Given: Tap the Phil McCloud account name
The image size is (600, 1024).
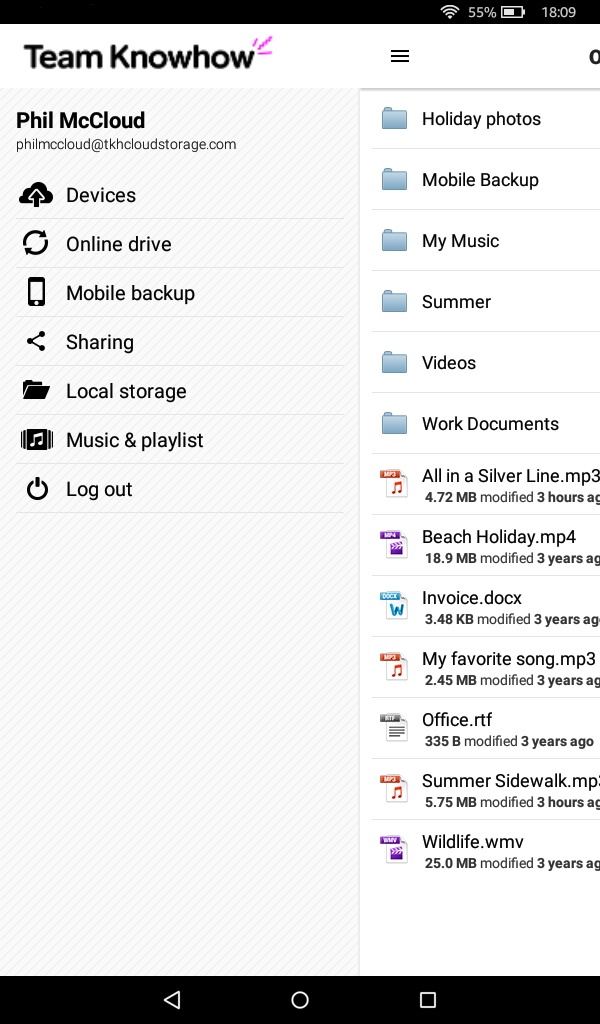Looking at the screenshot, I should pos(81,120).
